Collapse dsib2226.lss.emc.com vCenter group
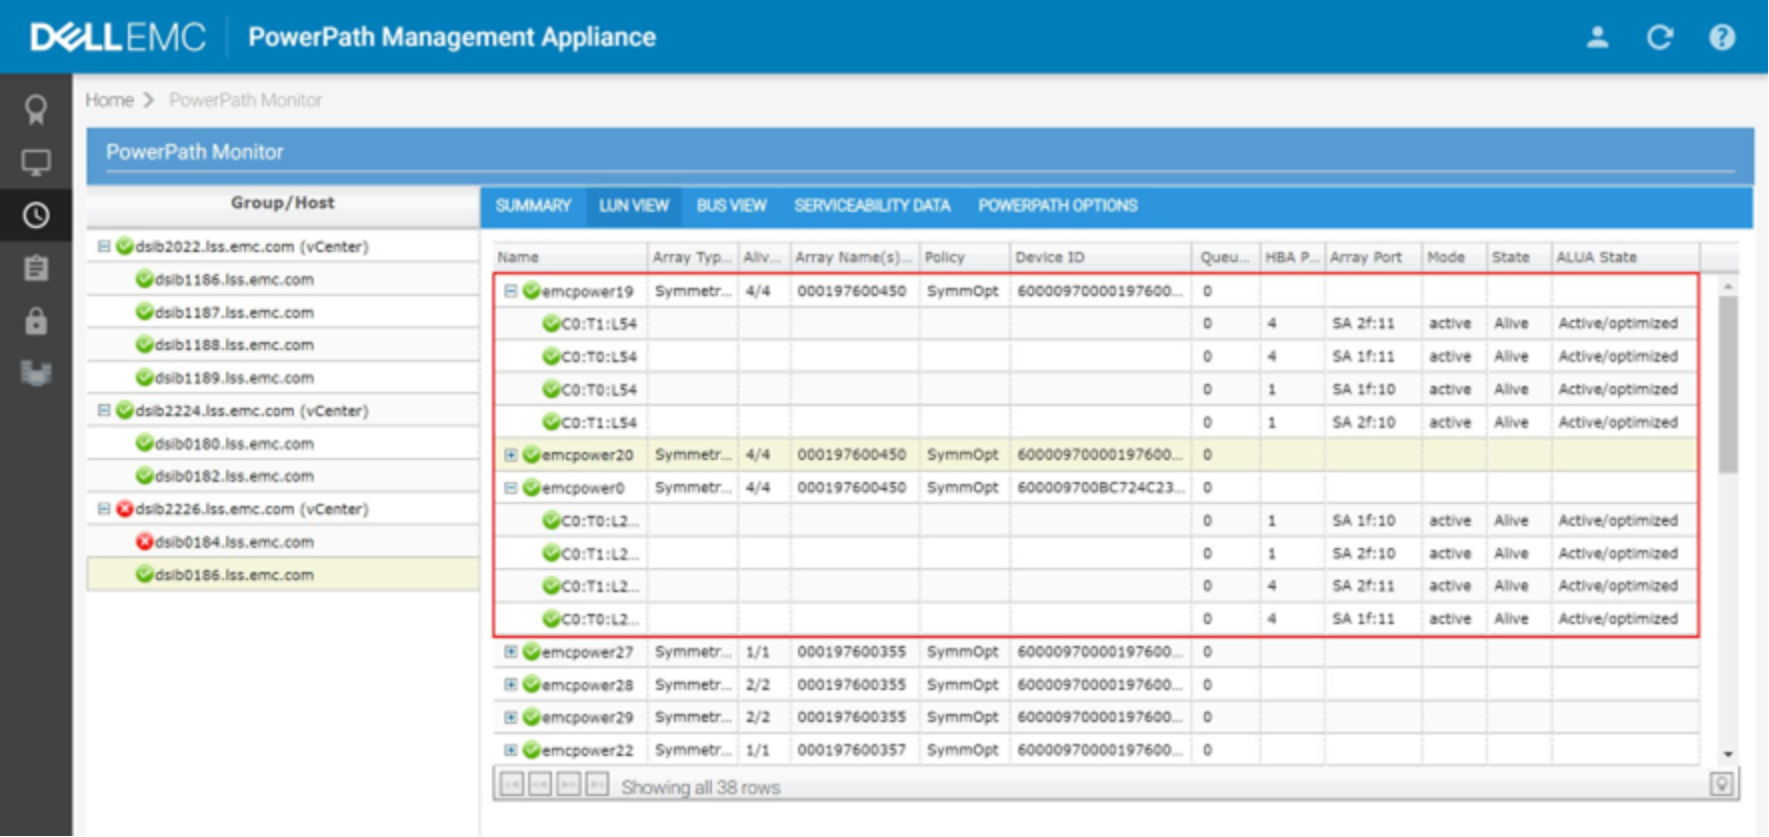The image size is (1769, 837). tap(104, 509)
